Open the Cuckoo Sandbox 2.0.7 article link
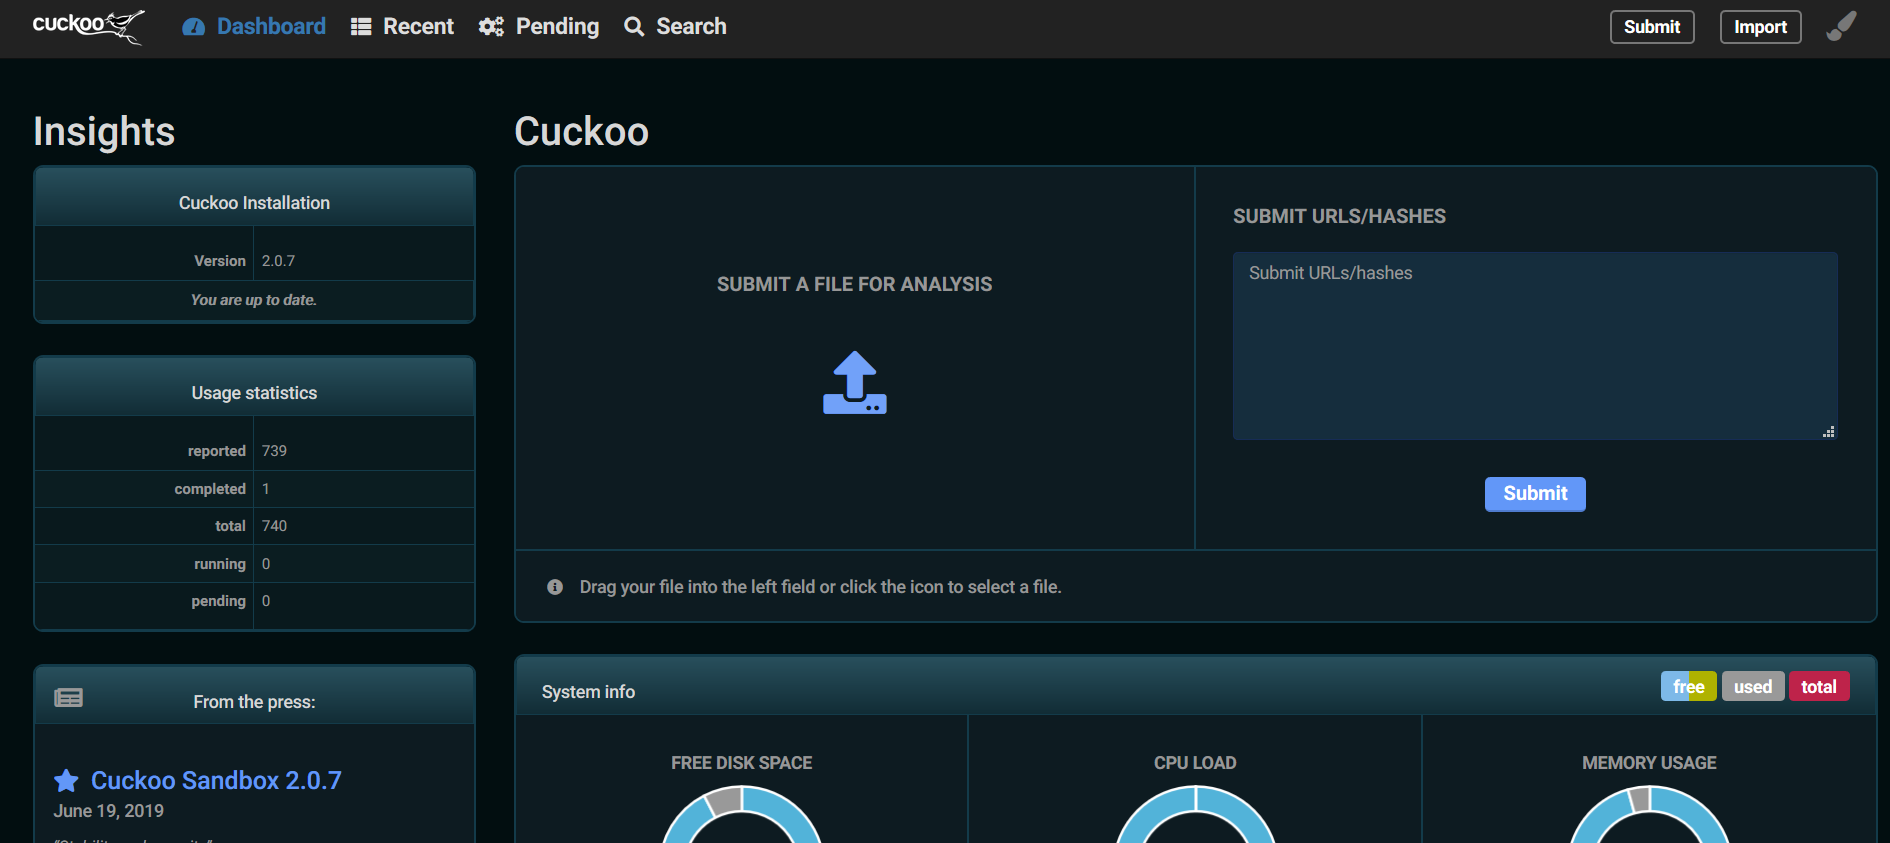1890x843 pixels. point(216,781)
